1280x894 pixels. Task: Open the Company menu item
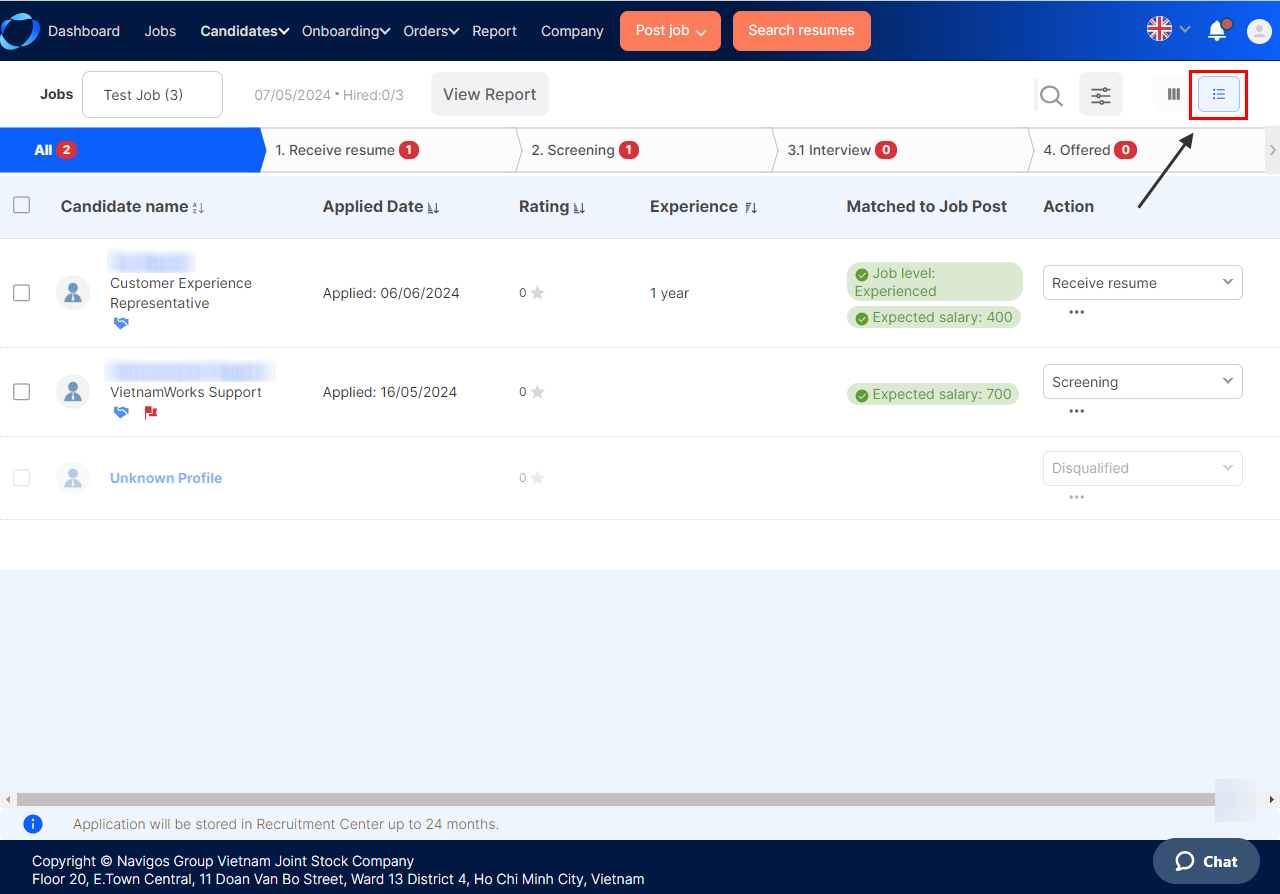pyautogui.click(x=572, y=31)
